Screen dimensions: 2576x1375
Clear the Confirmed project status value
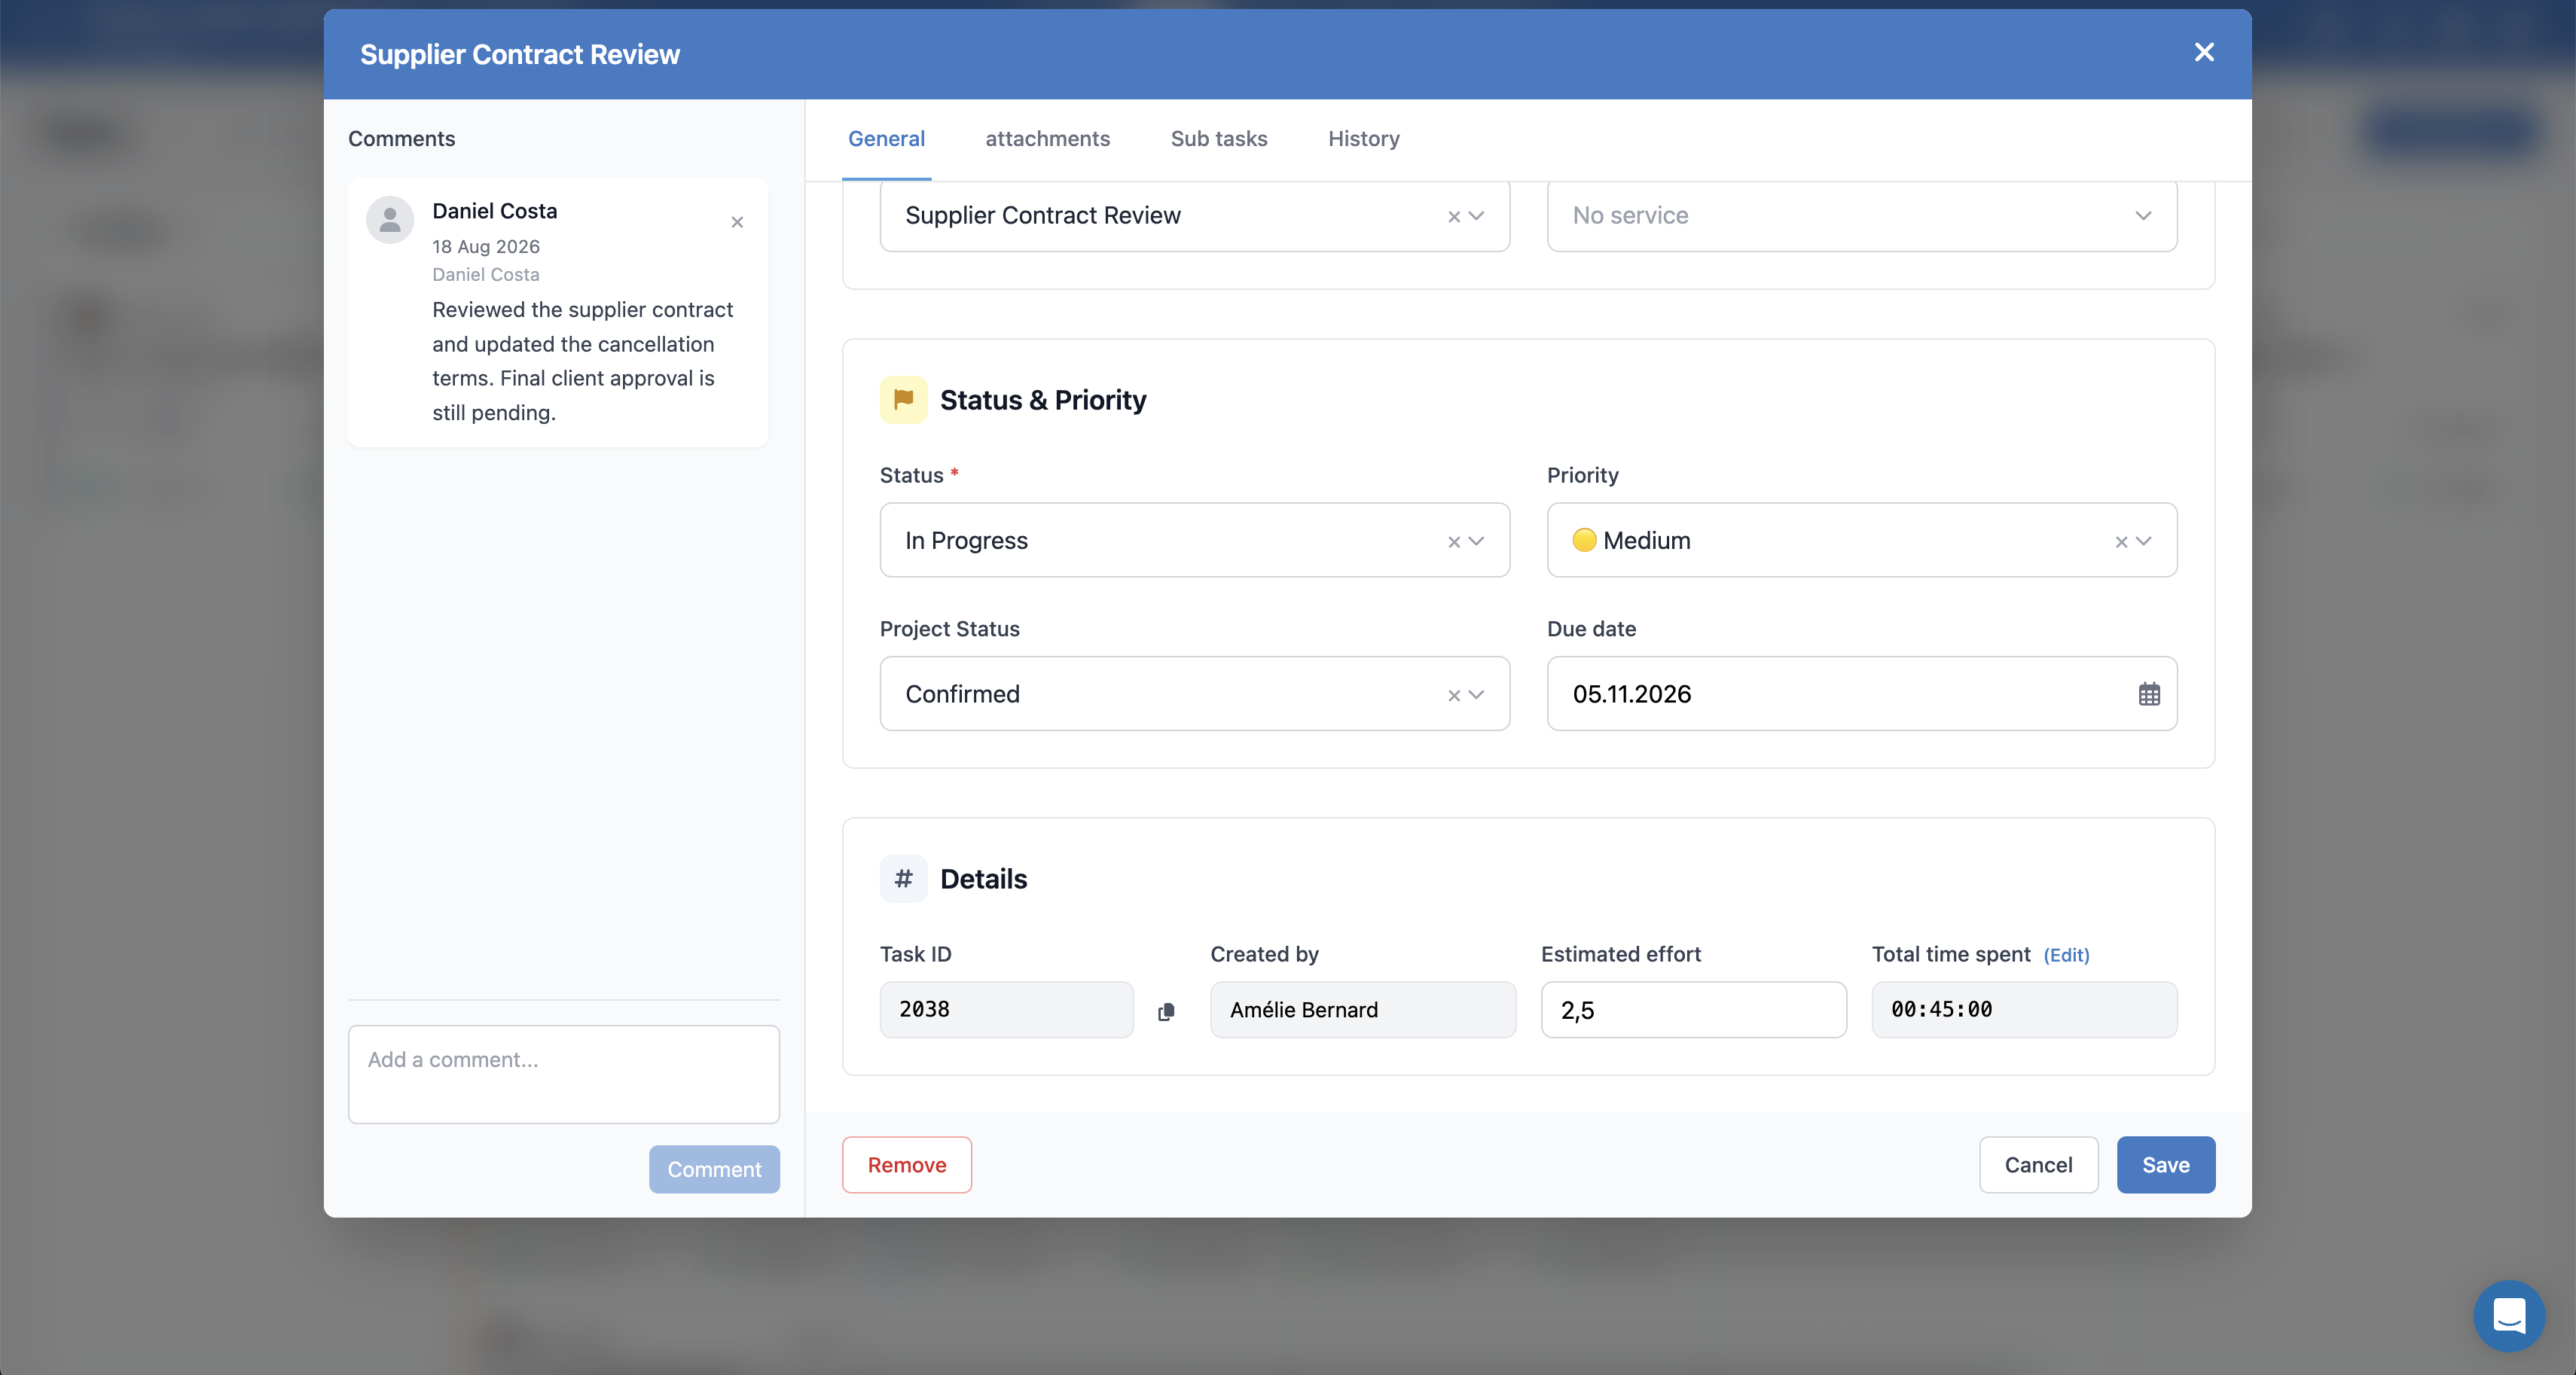pyautogui.click(x=1454, y=695)
